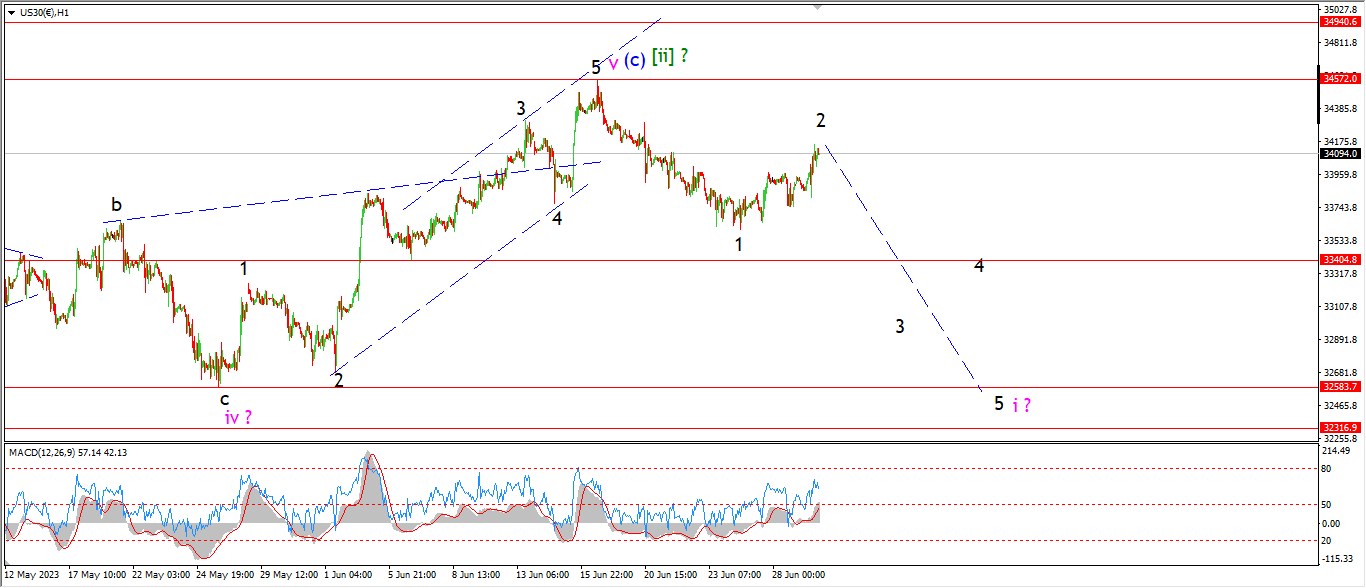The height and width of the screenshot is (588, 1366).
Task: Click the 24 May 19:00 time label
Action: pyautogui.click(x=227, y=575)
